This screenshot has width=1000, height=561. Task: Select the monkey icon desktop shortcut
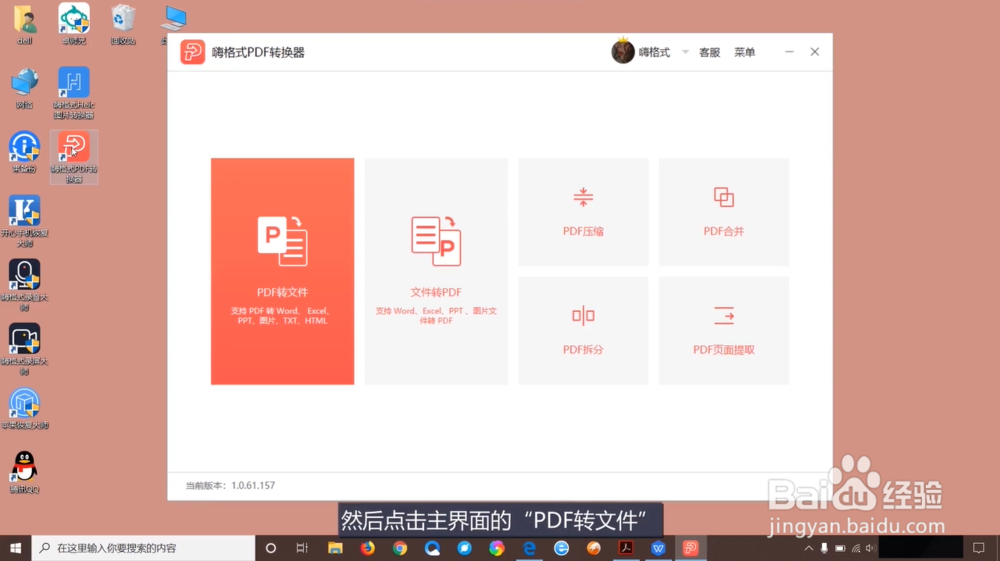point(74,25)
